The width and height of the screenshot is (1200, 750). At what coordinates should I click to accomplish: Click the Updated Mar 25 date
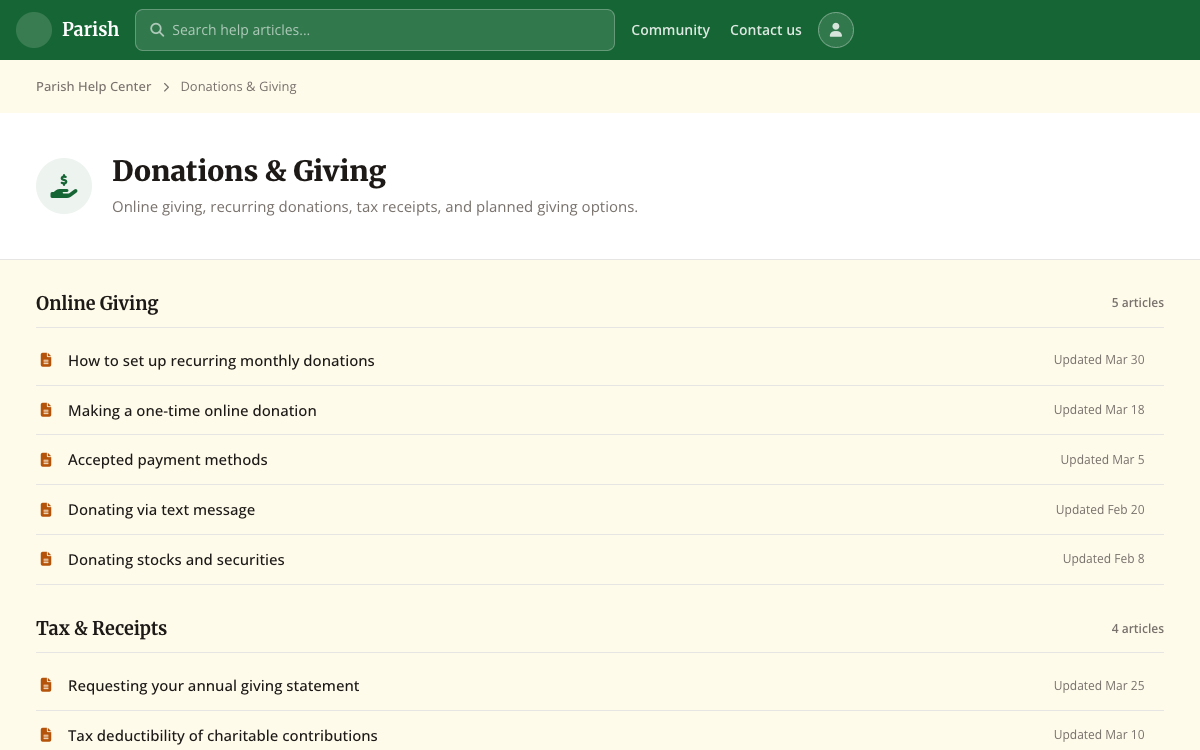pos(1099,685)
